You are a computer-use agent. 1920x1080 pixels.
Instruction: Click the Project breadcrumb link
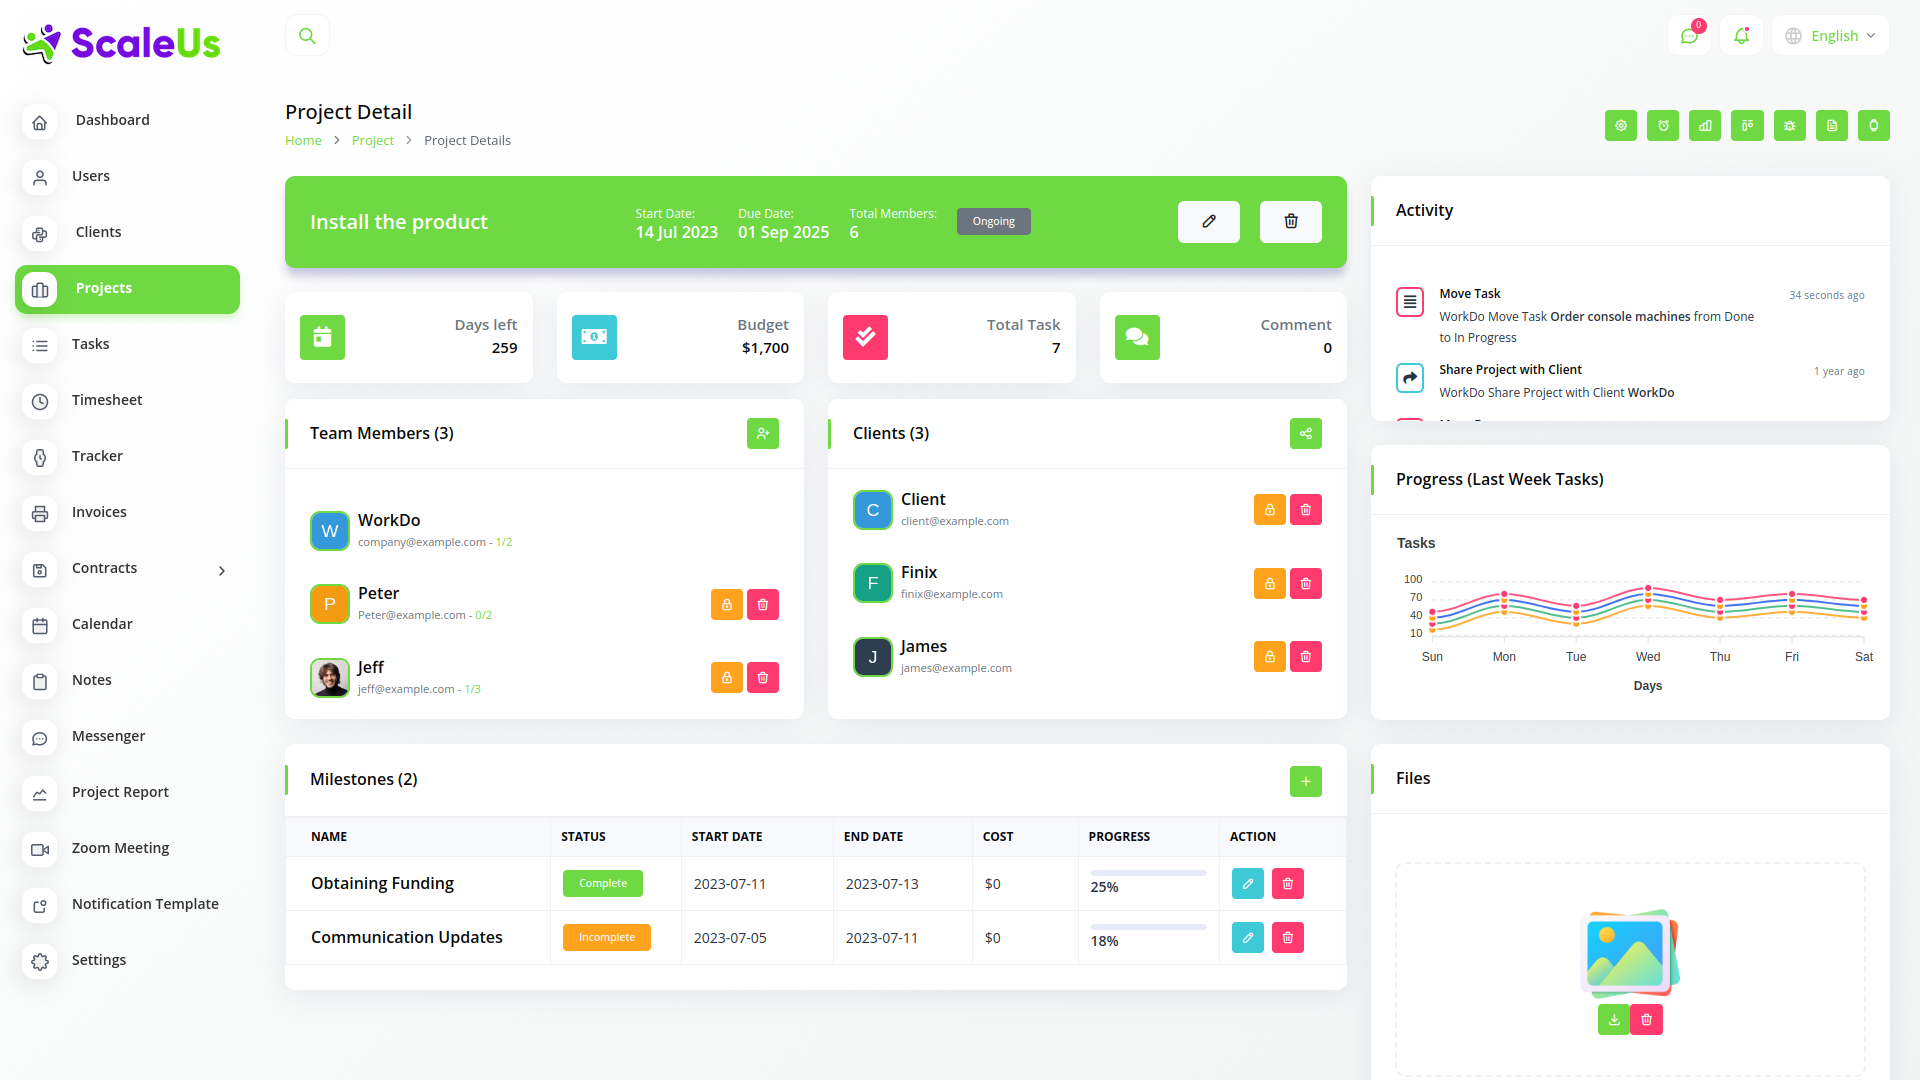click(372, 141)
